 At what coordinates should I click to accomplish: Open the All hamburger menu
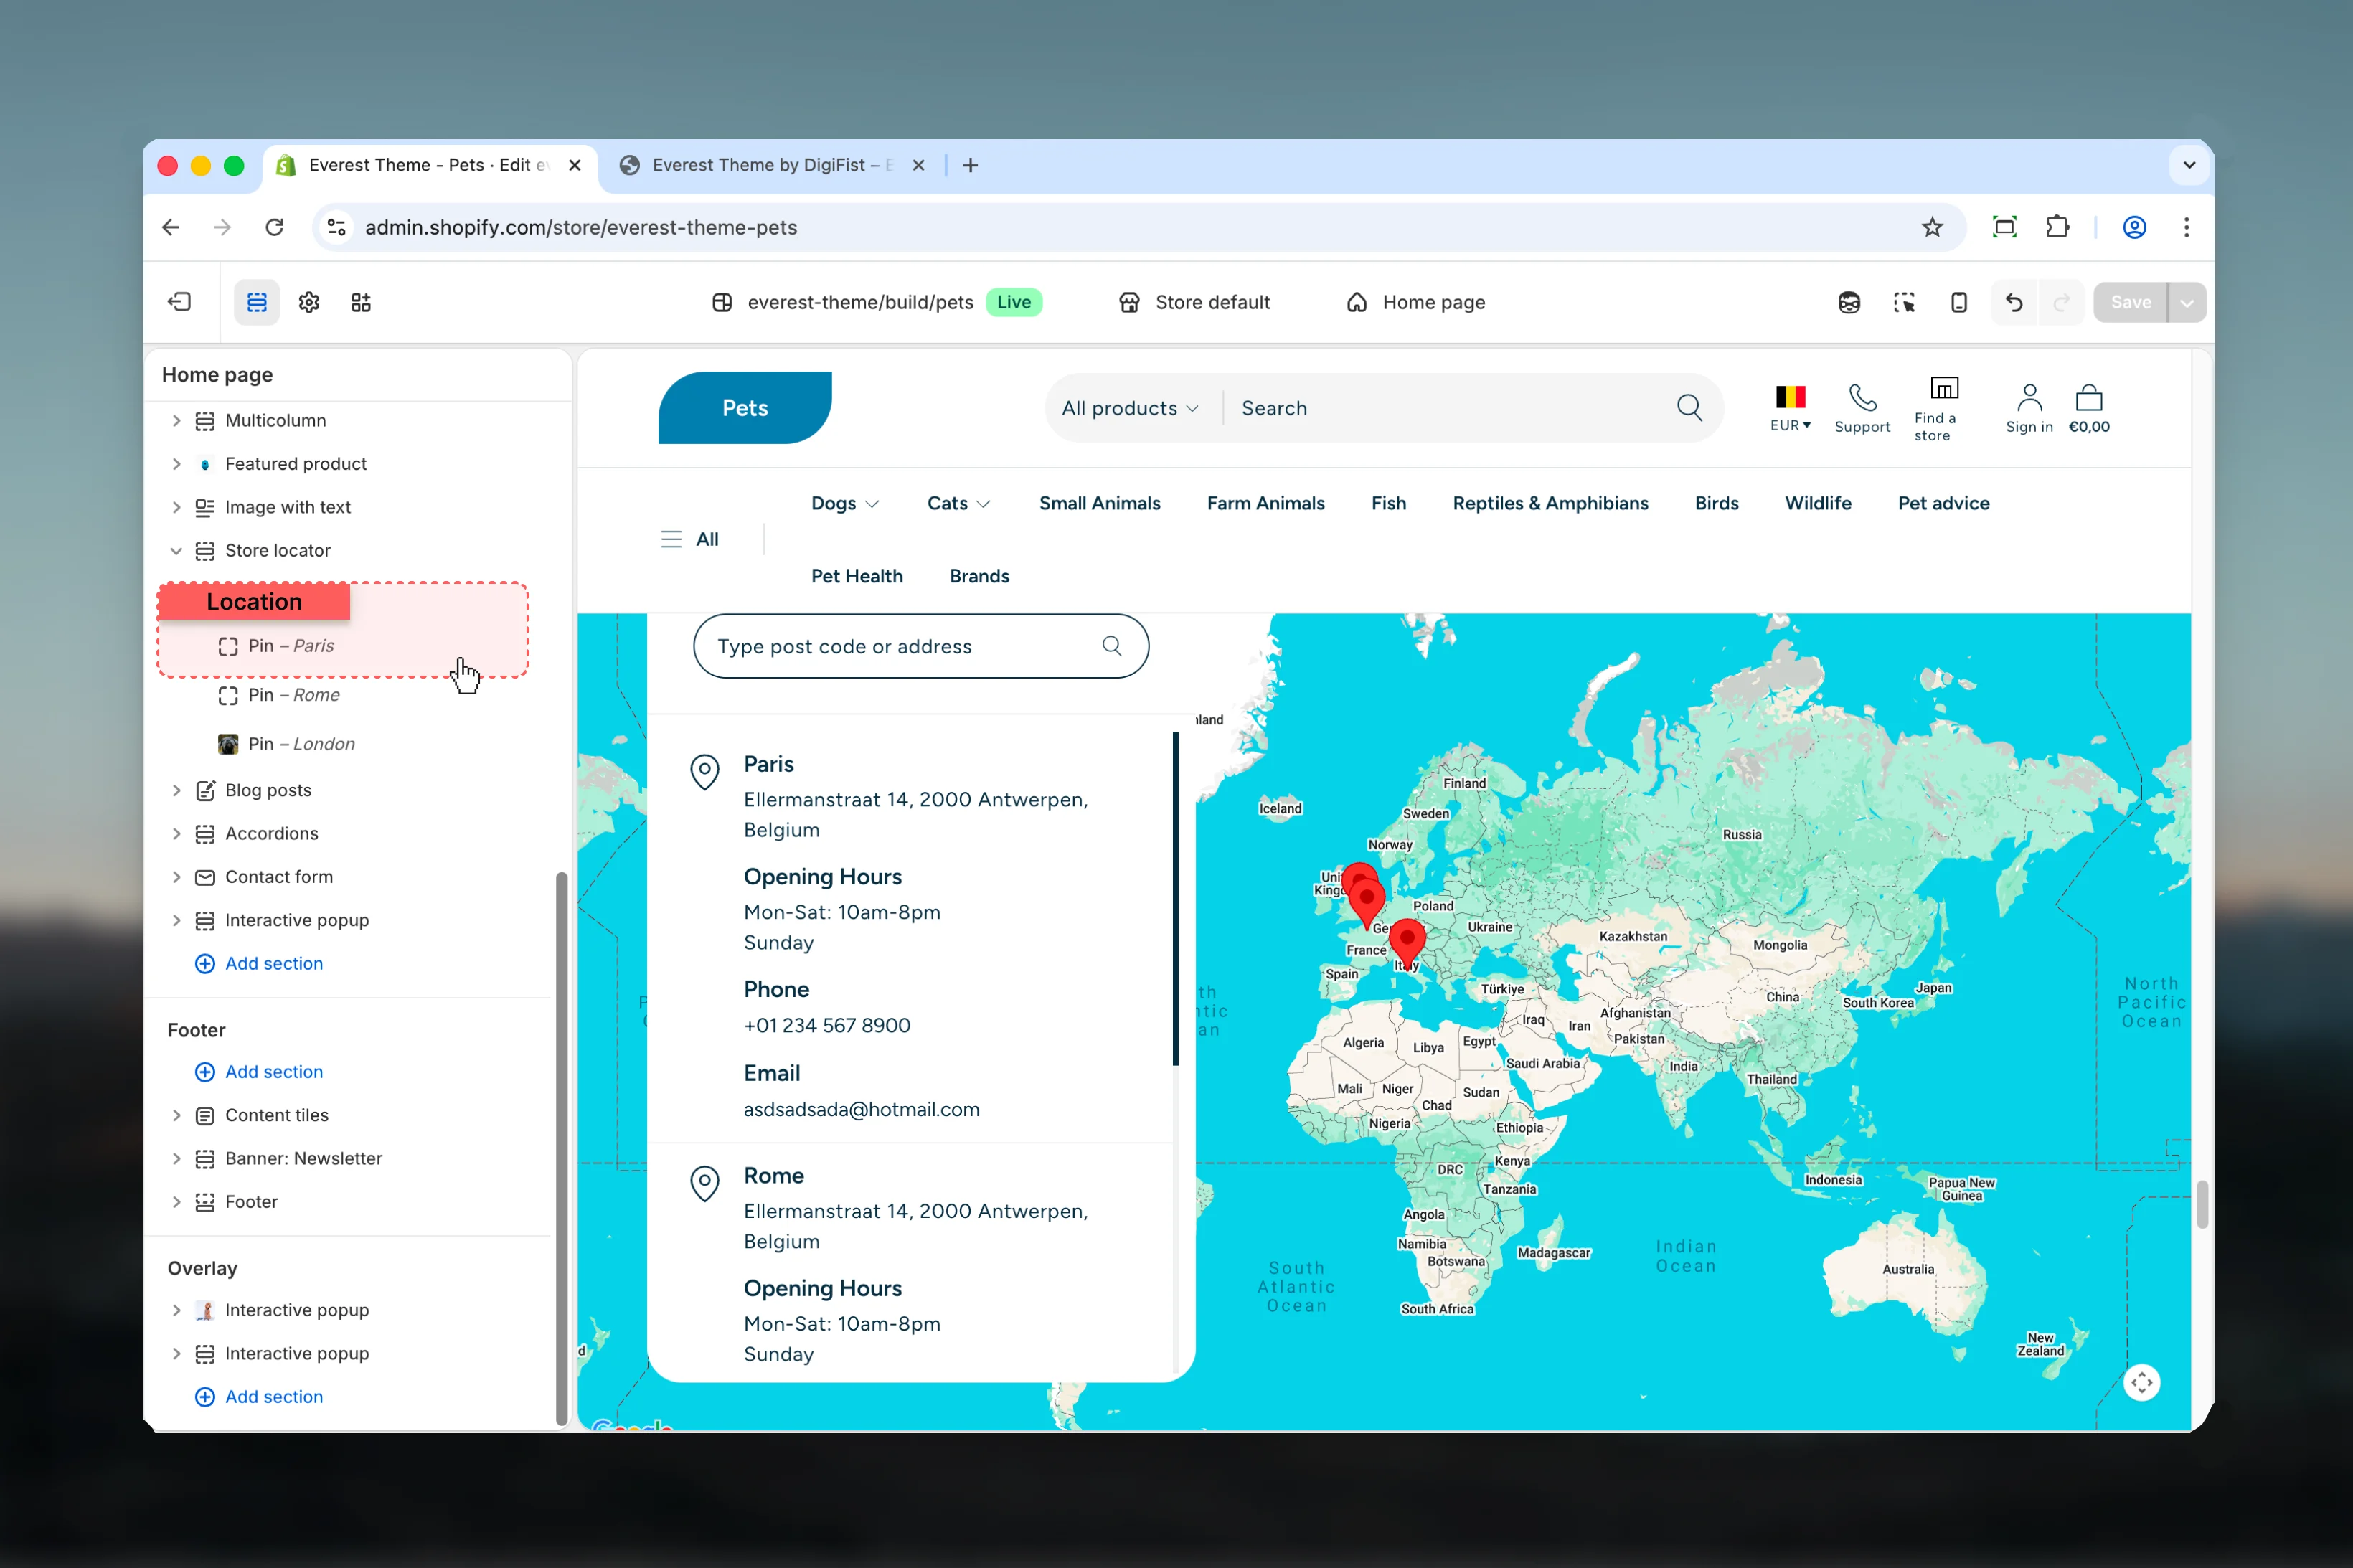689,539
